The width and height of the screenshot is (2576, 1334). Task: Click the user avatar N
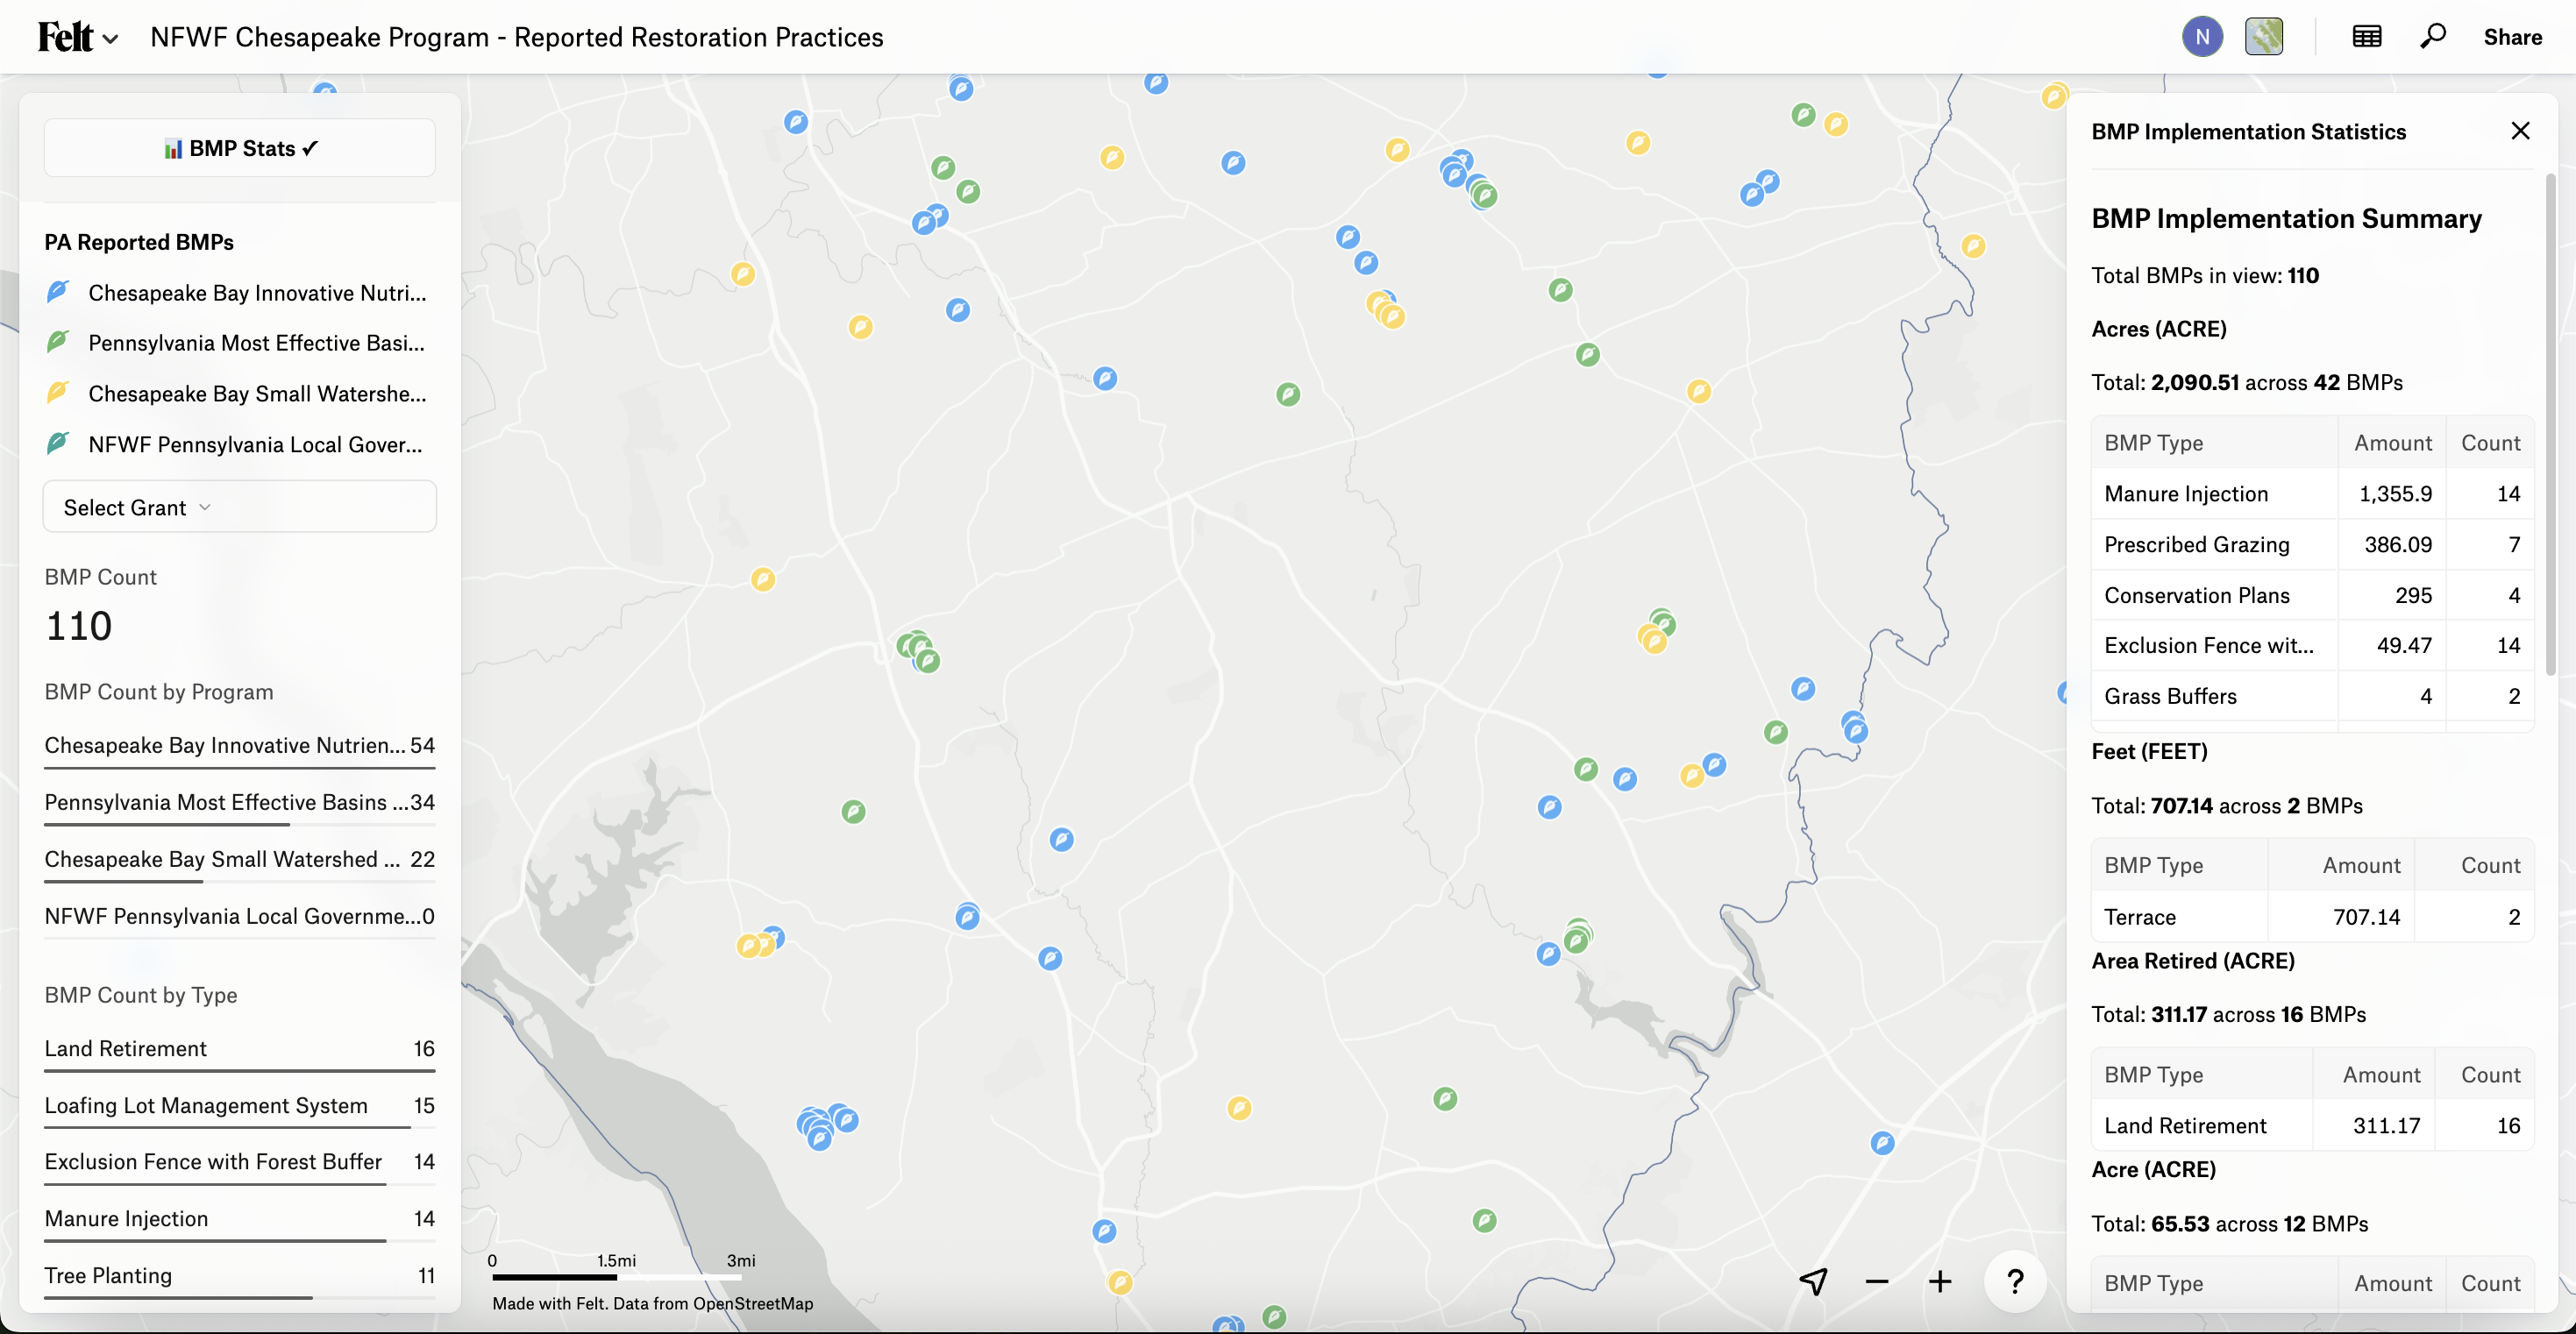[2202, 37]
